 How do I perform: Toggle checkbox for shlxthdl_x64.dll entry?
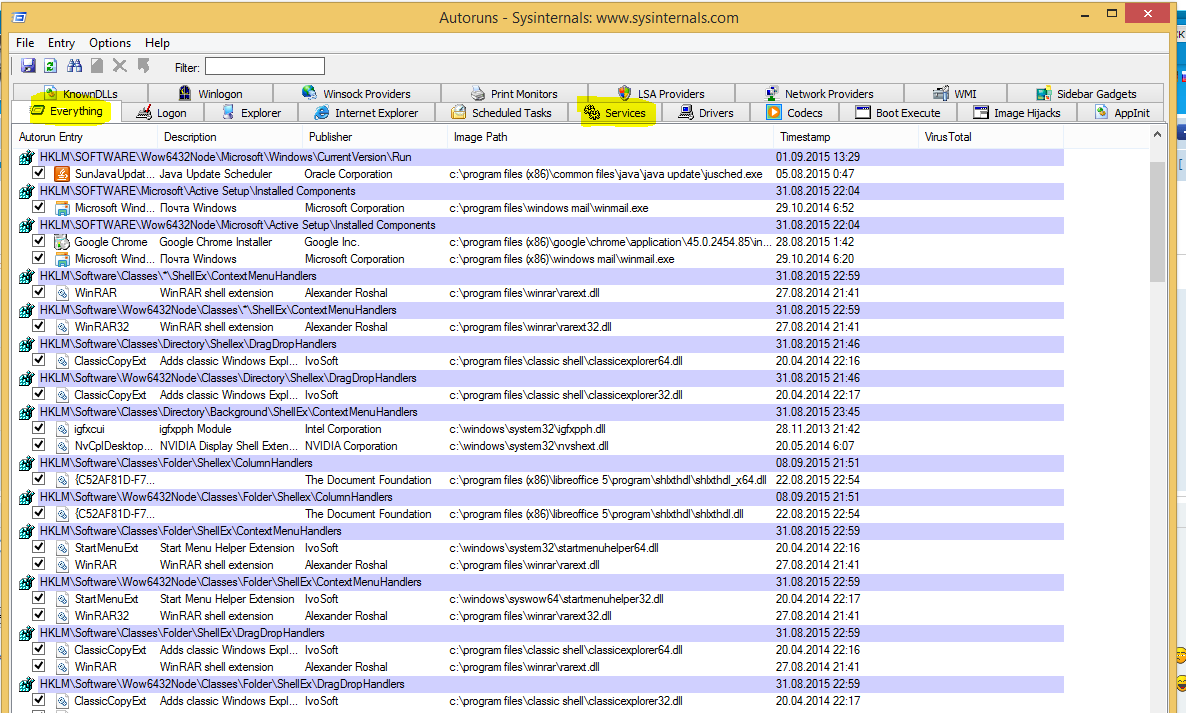pos(39,479)
